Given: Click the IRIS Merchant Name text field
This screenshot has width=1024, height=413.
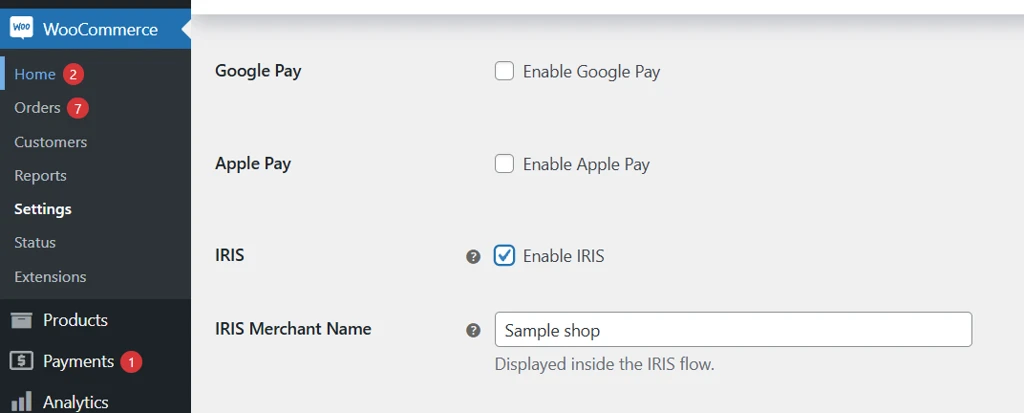Looking at the screenshot, I should [x=732, y=330].
